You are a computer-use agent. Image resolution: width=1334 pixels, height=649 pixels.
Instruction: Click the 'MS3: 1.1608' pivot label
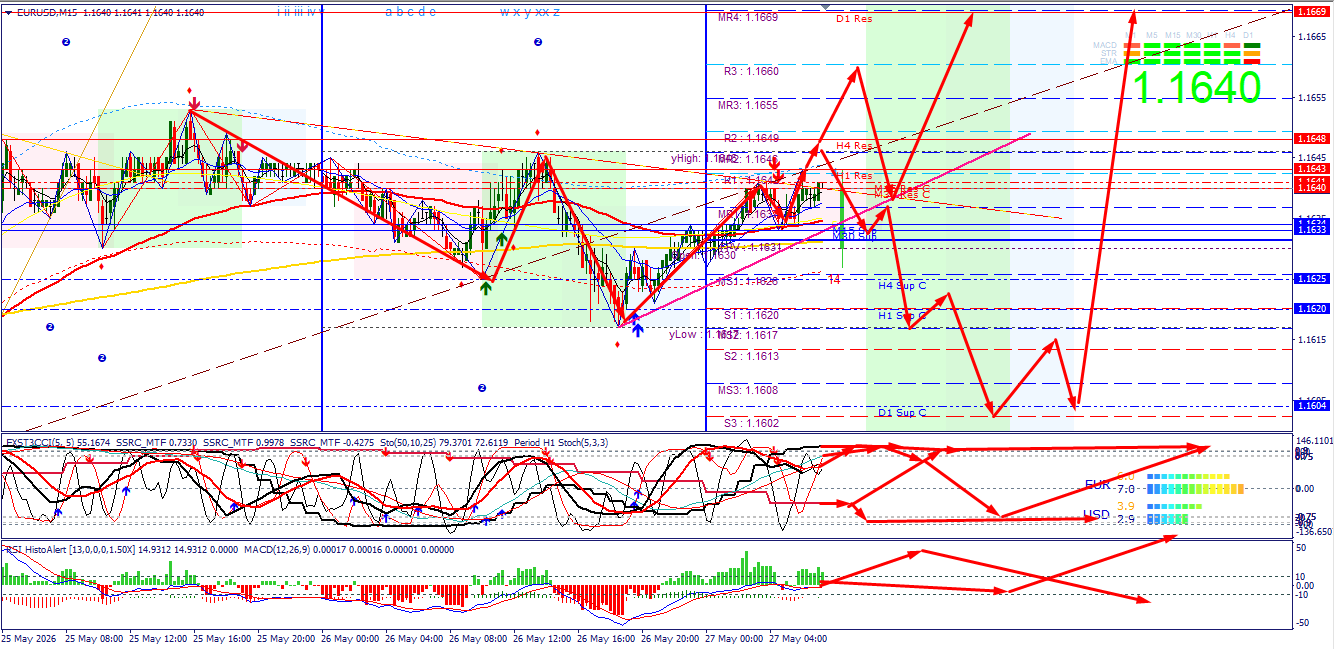pyautogui.click(x=748, y=390)
